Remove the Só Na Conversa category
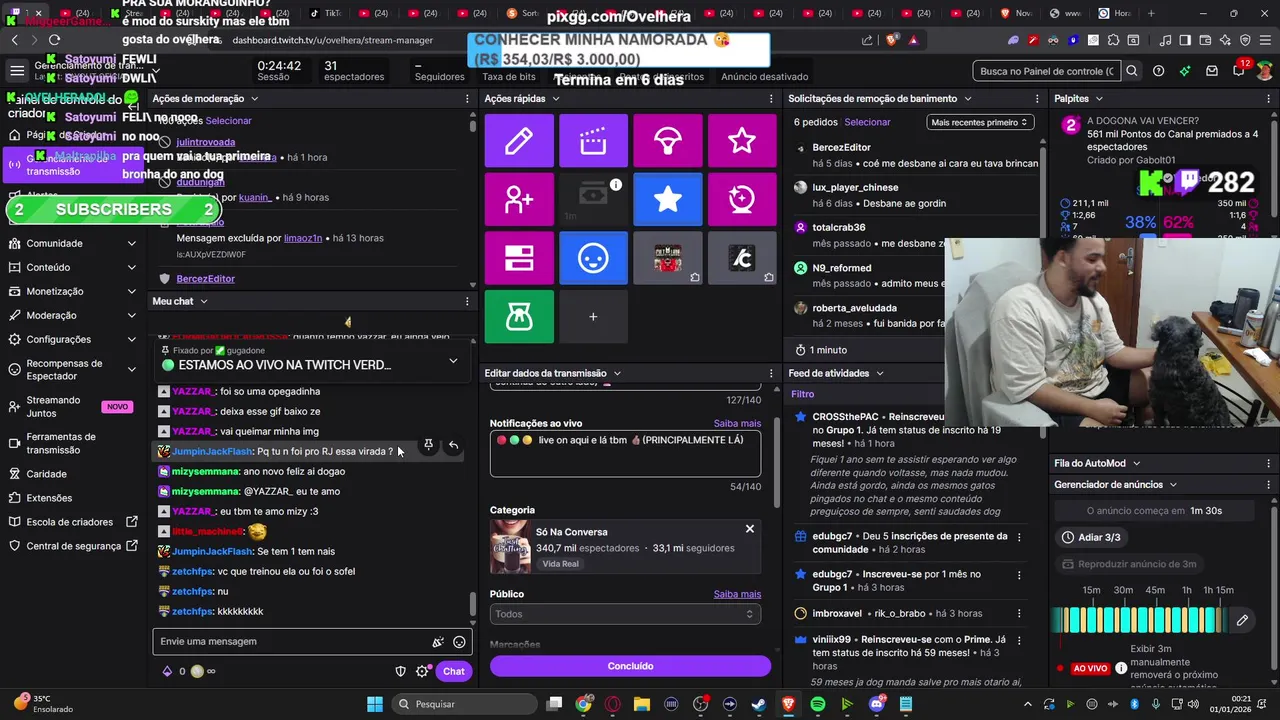Image resolution: width=1280 pixels, height=720 pixels. point(750,529)
